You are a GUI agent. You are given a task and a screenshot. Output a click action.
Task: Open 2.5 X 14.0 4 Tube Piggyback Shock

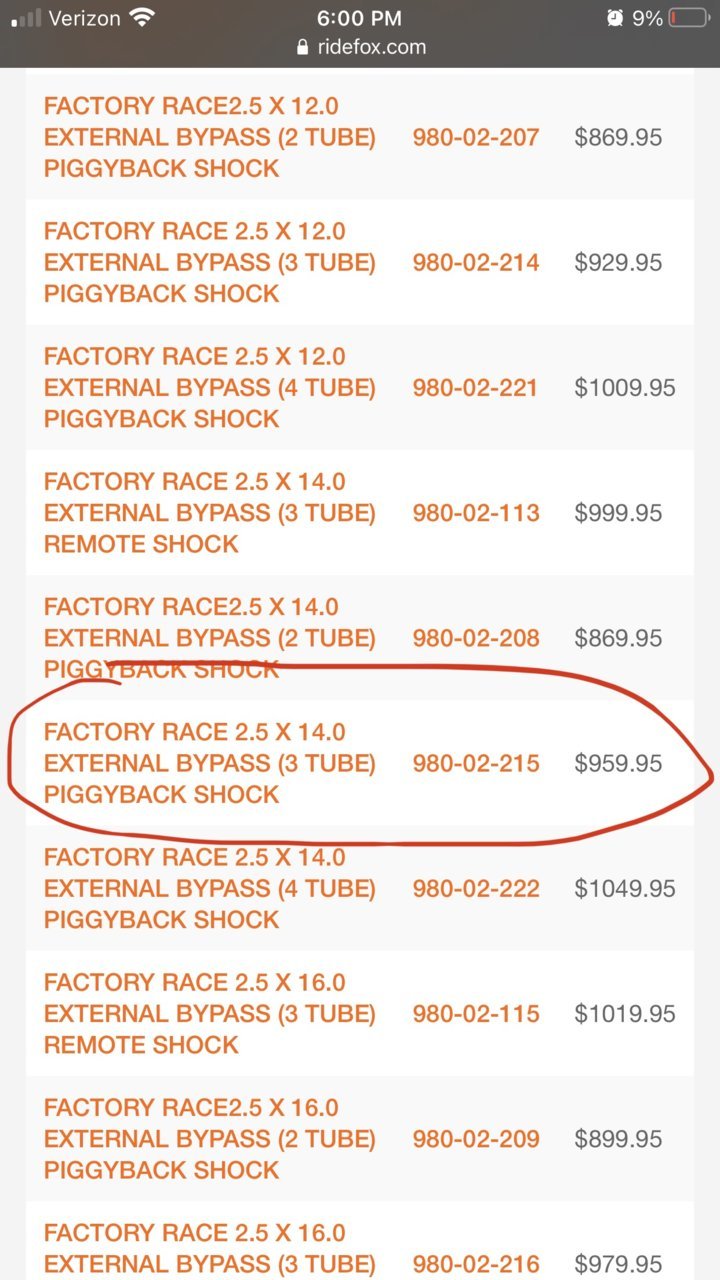pyautogui.click(x=210, y=888)
